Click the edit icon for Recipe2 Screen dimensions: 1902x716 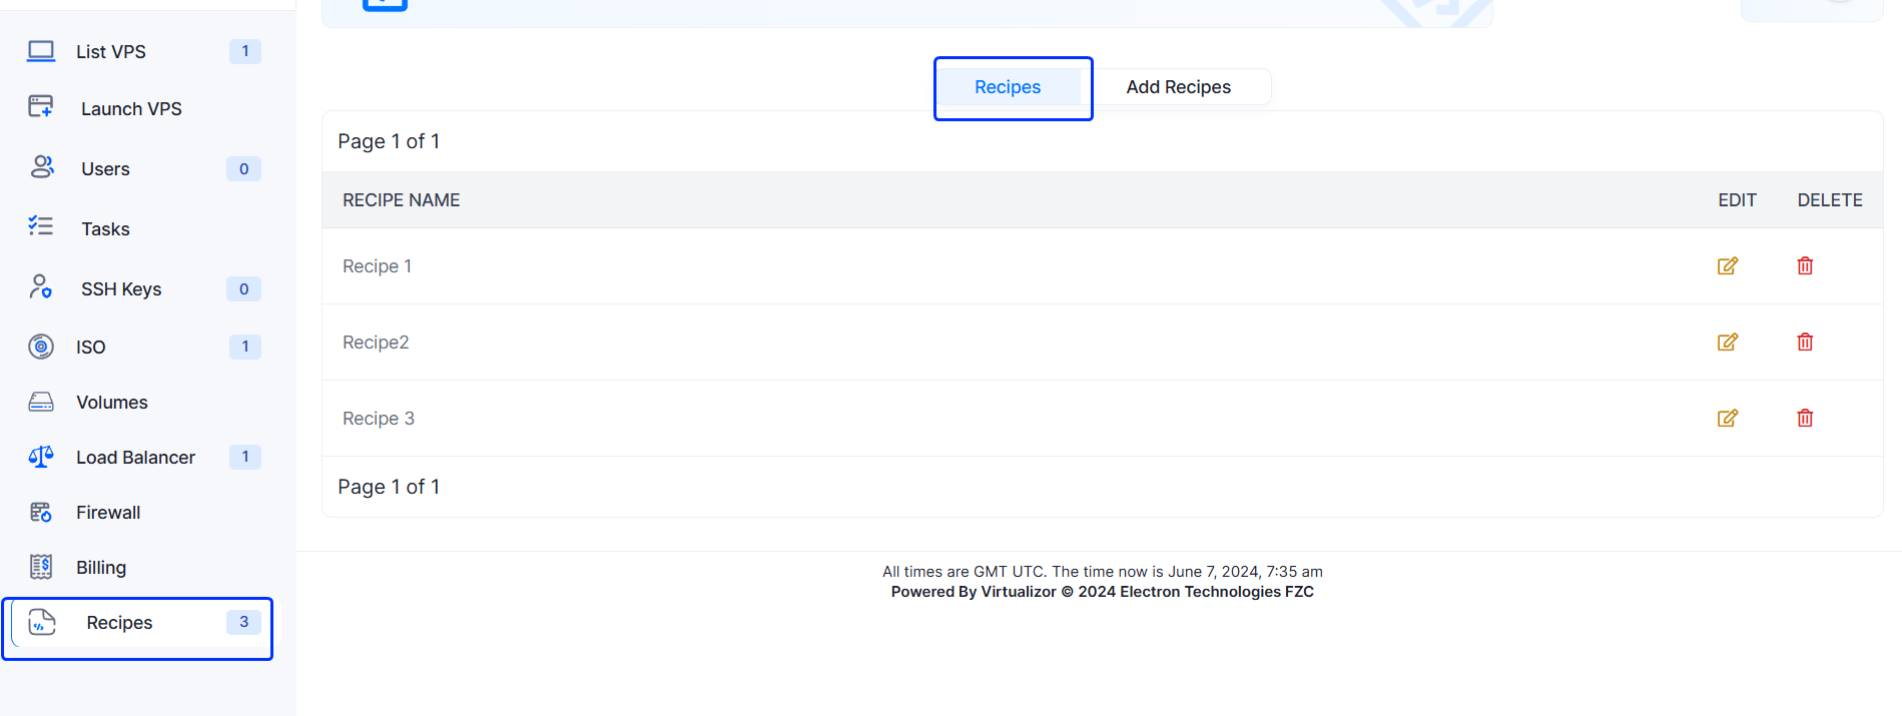coord(1727,342)
